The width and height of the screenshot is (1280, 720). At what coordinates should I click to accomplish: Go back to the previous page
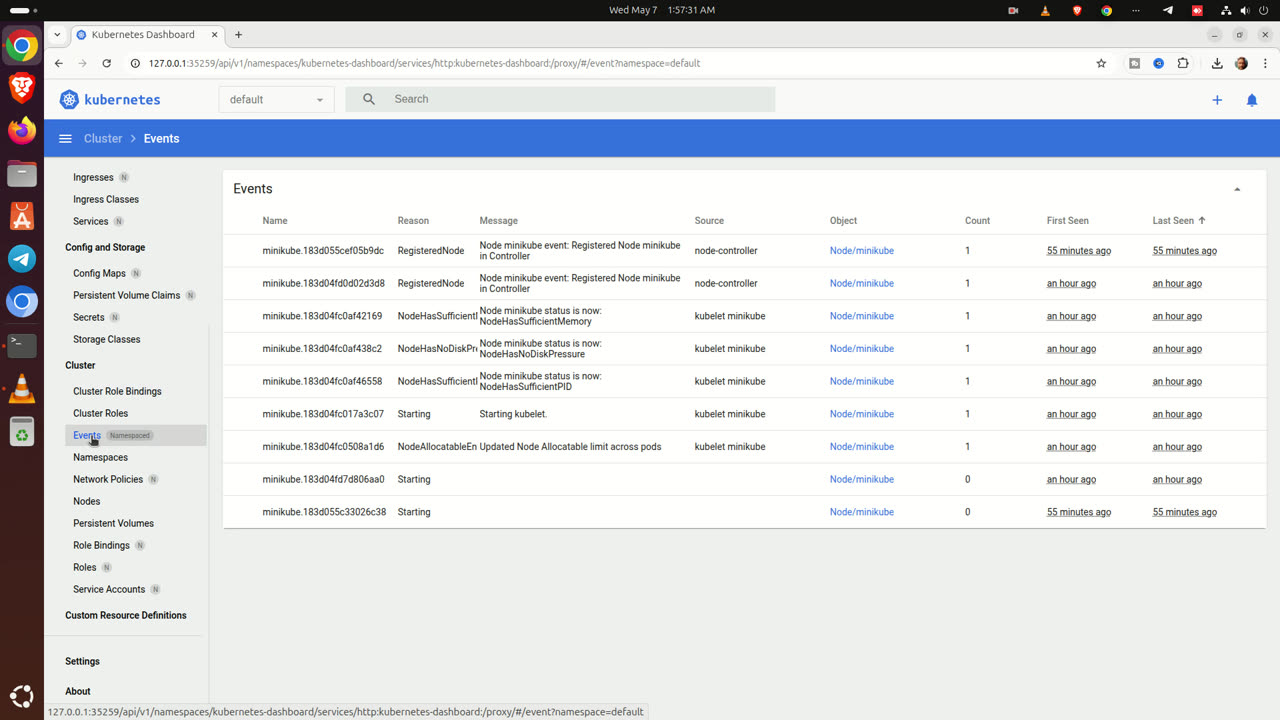click(59, 63)
